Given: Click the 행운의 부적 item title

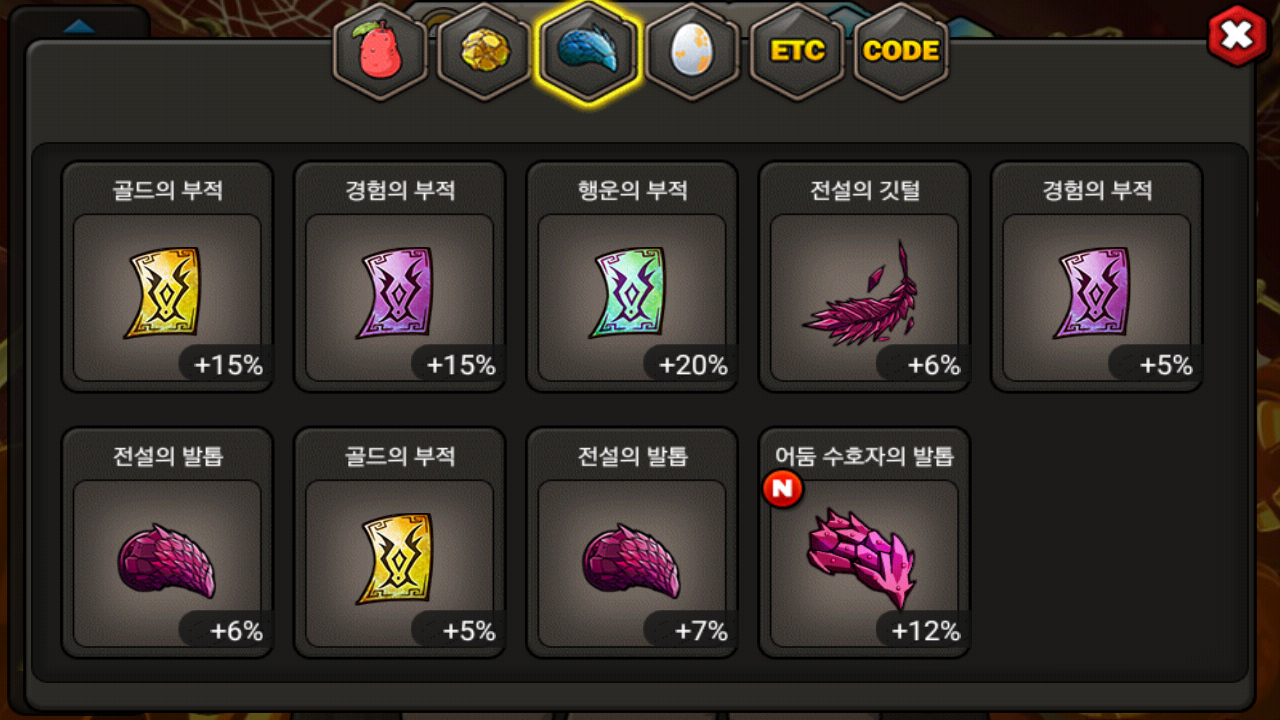Looking at the screenshot, I should pyautogui.click(x=632, y=190).
